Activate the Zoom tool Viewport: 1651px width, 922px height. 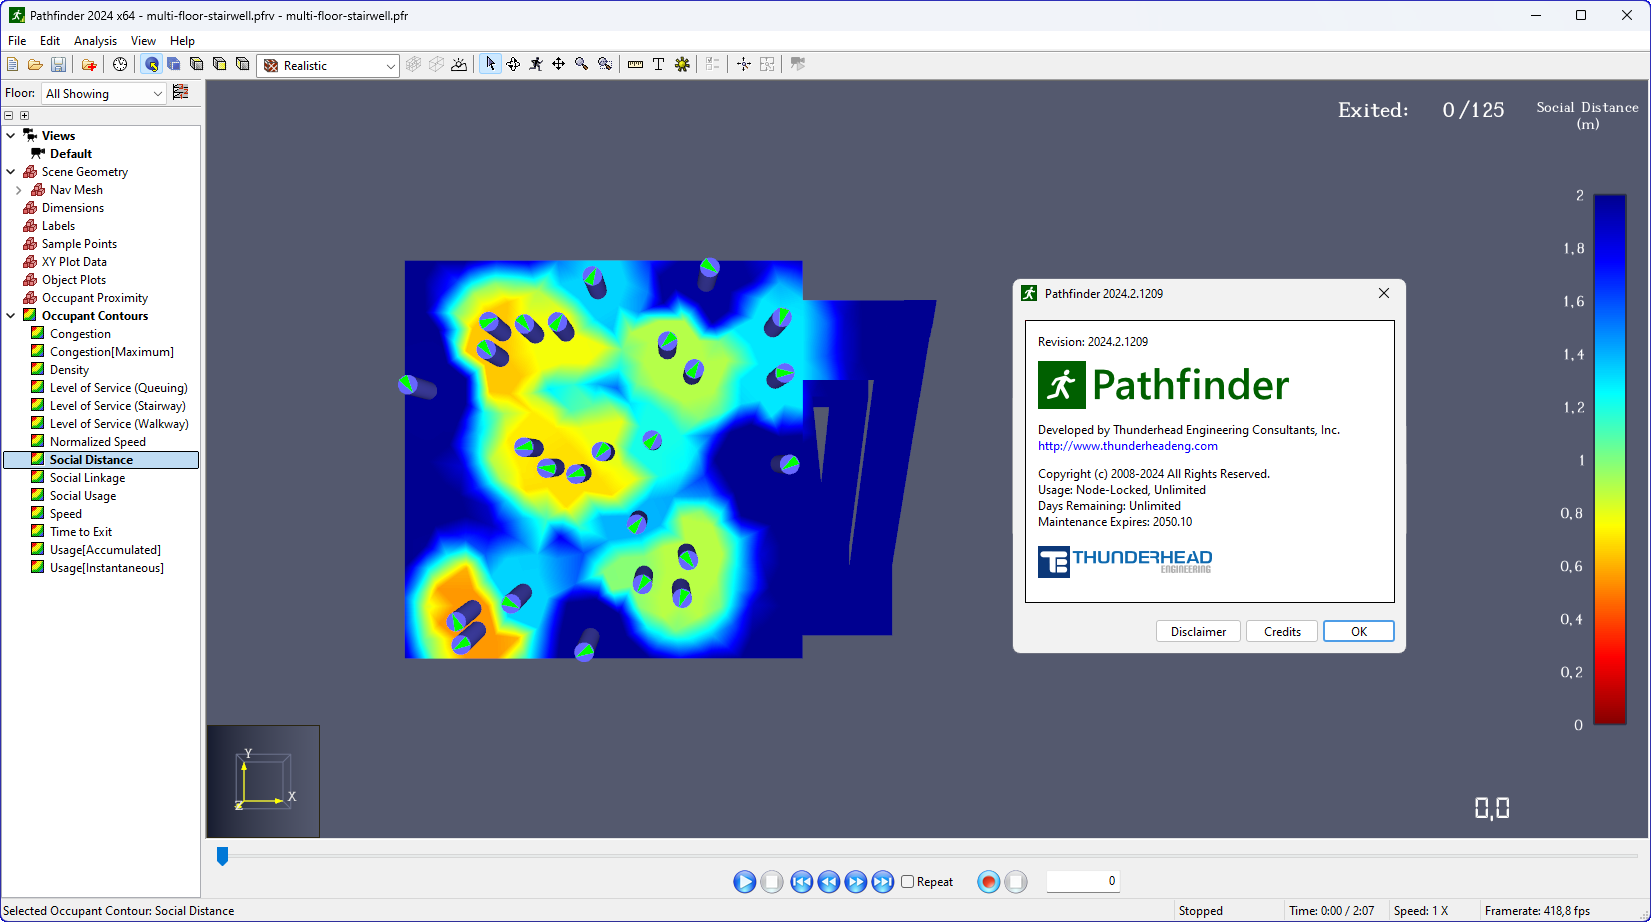[581, 64]
